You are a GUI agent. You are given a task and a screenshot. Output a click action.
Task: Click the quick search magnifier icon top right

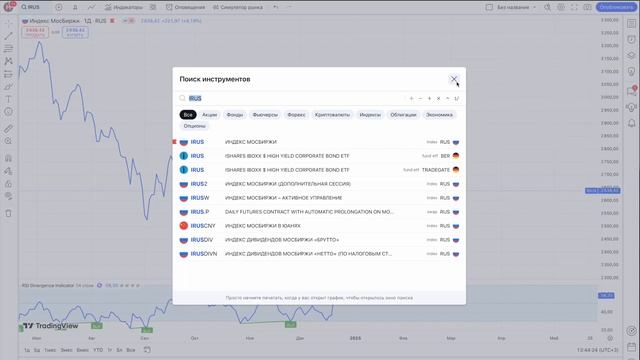(x=547, y=7)
